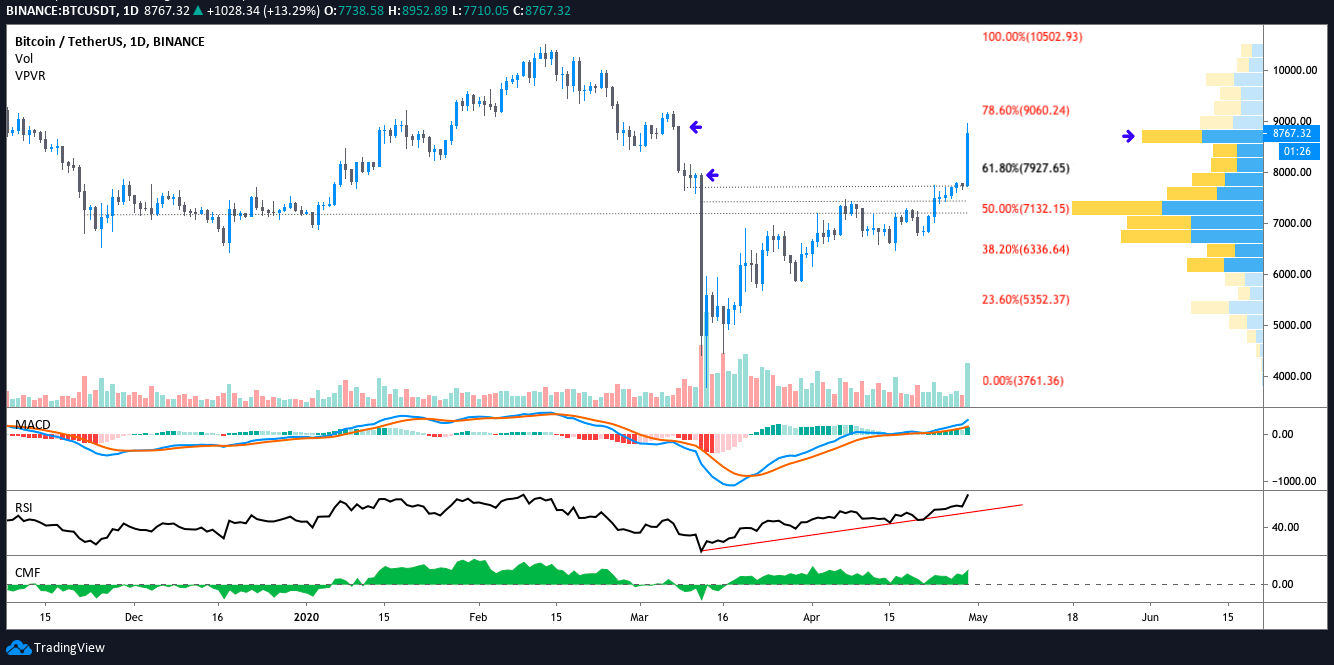
Task: Click the VPVR indicator label
Action: 30,76
